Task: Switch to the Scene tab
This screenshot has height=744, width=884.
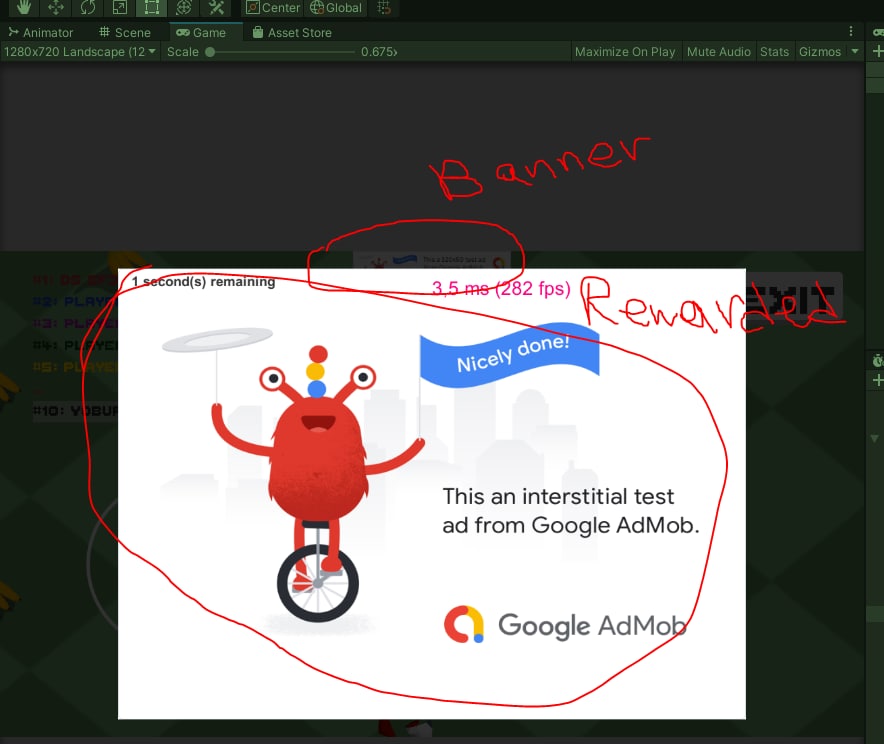Action: point(125,33)
